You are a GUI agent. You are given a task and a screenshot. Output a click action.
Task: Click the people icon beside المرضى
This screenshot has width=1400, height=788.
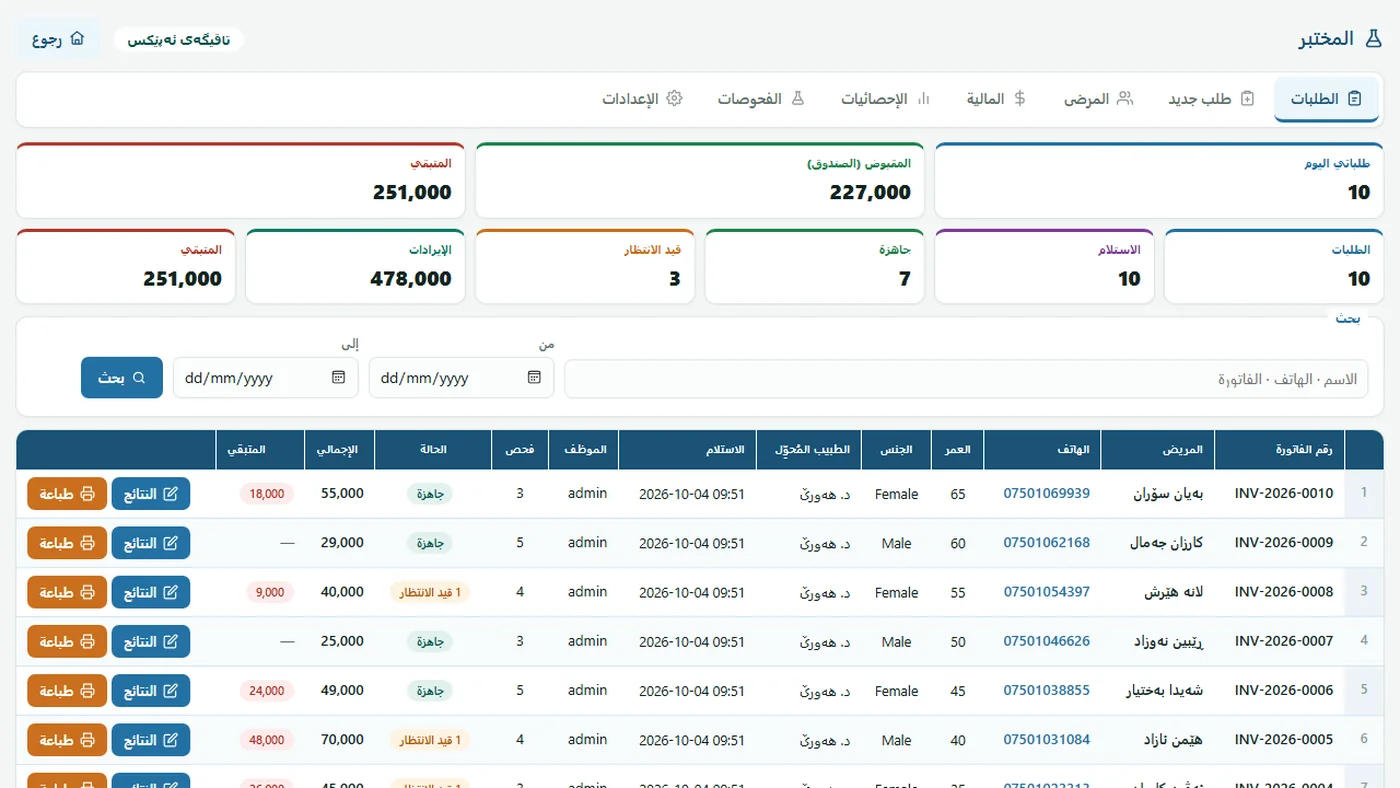coord(1125,99)
